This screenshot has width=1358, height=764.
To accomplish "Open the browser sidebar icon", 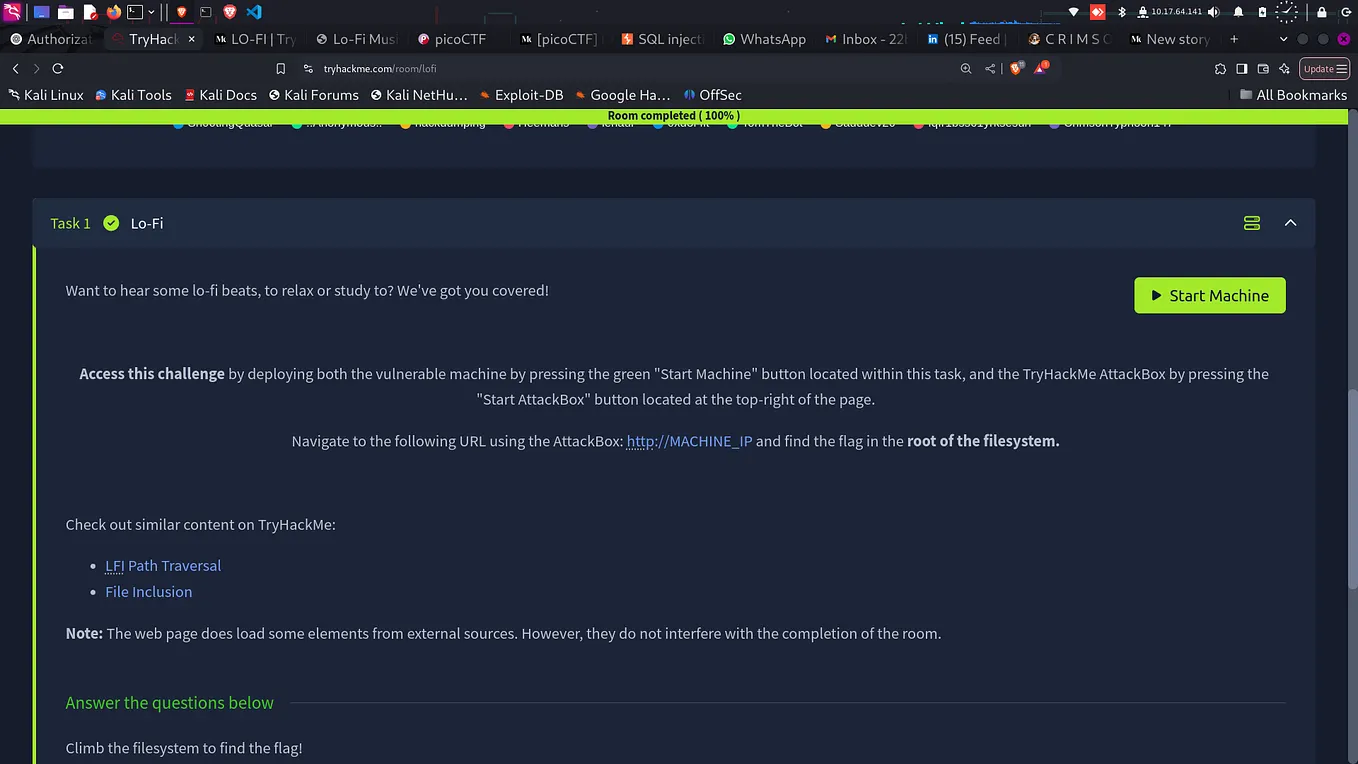I will pyautogui.click(x=1240, y=68).
